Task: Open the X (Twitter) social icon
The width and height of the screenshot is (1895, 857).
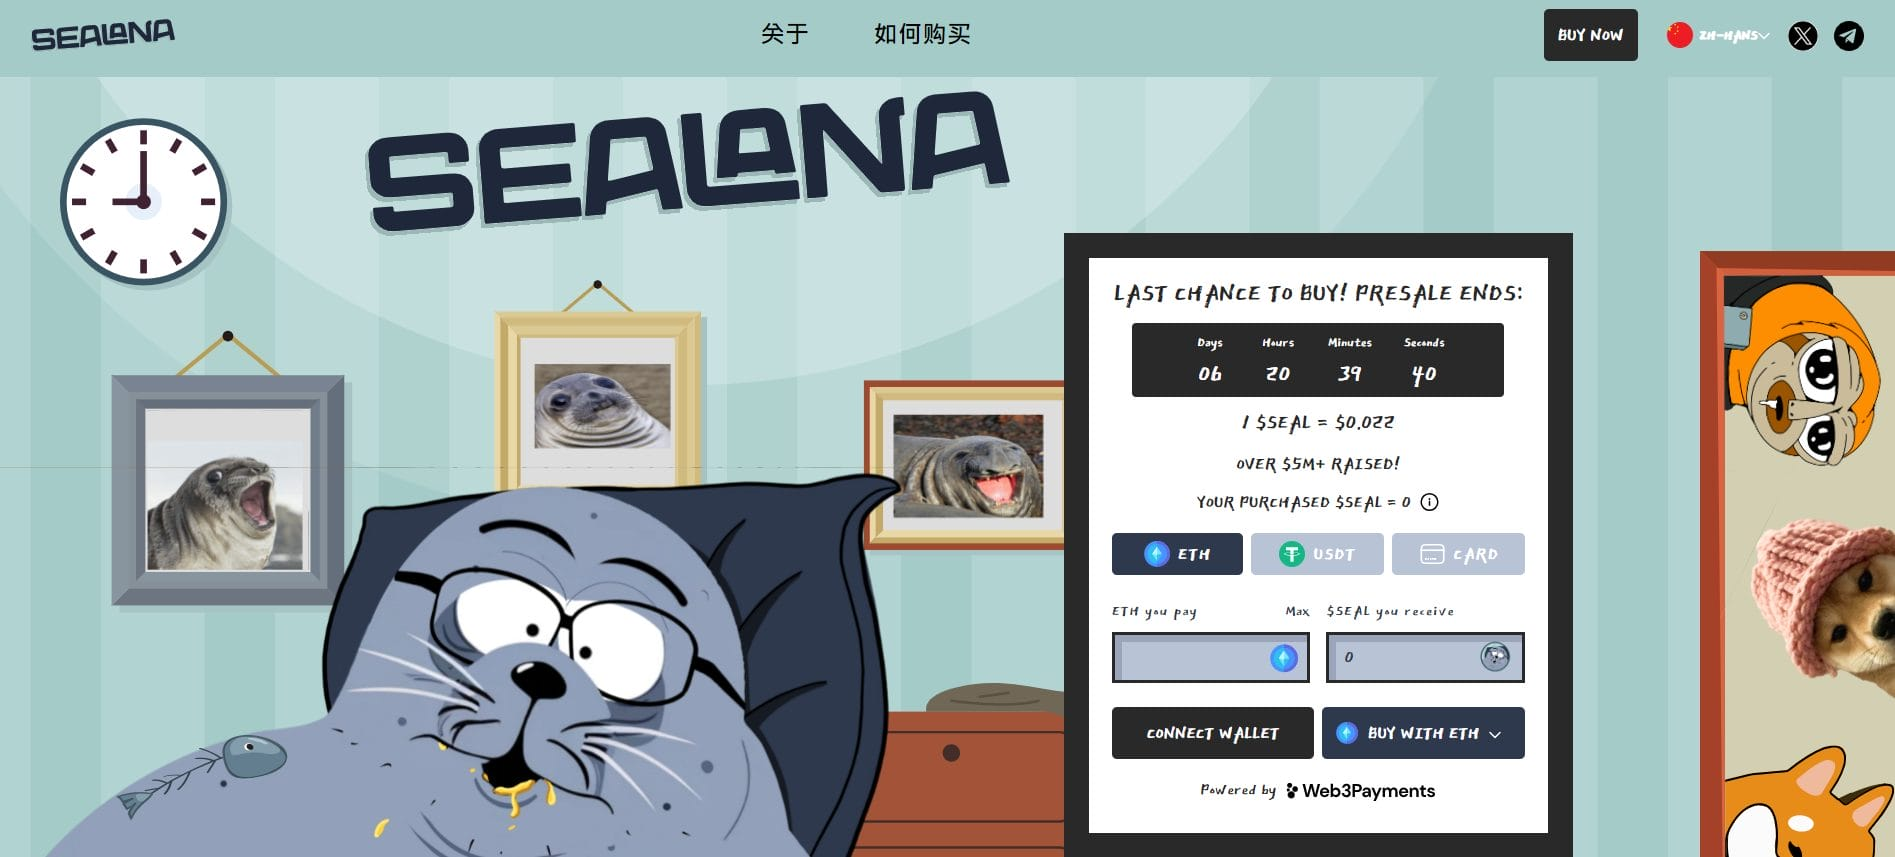Action: click(1802, 36)
